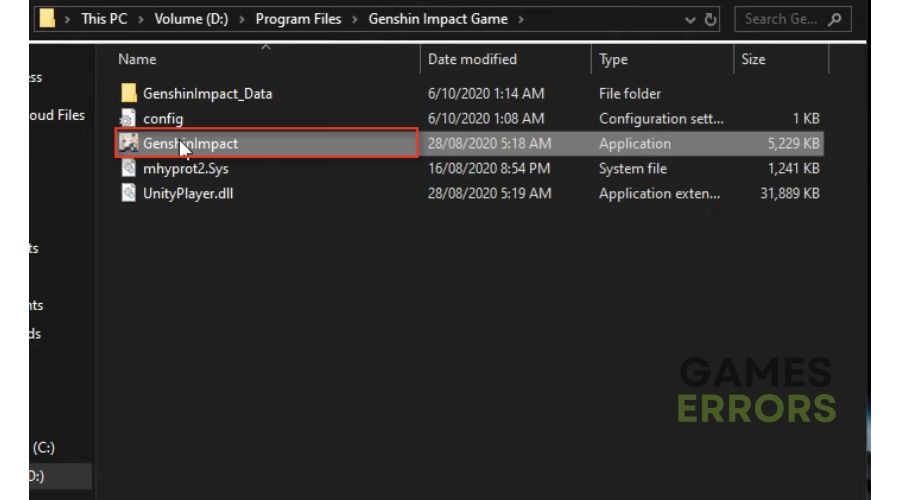
Task: Go to Program Files in breadcrumb
Action: pyautogui.click(x=298, y=19)
